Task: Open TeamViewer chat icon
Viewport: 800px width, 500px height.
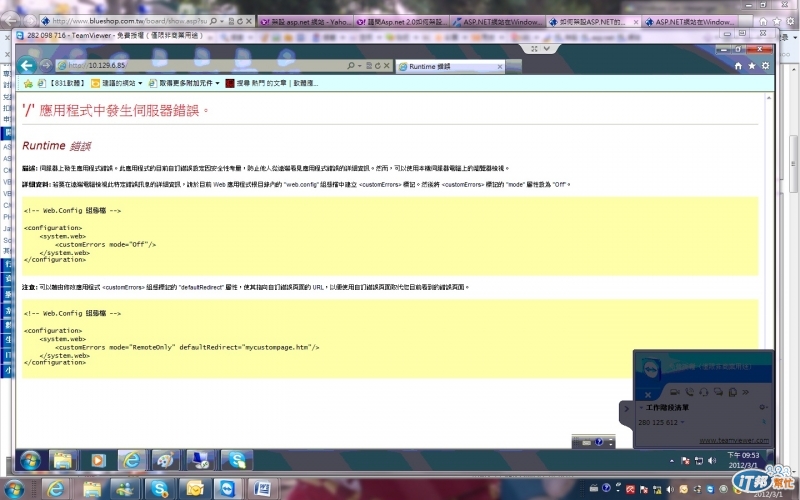Action: click(718, 392)
